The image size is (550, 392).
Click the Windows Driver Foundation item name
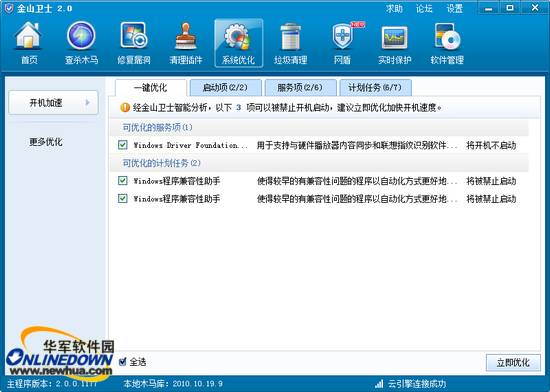point(191,145)
